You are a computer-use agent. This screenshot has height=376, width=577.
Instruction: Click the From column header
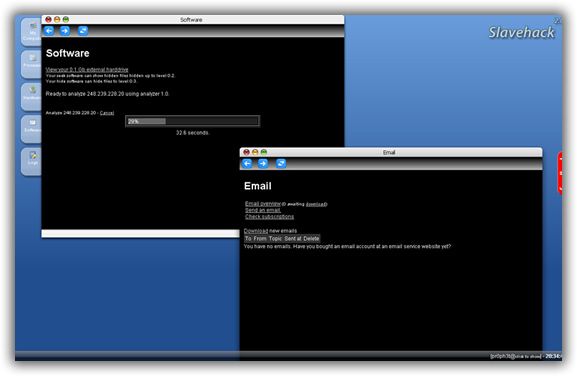260,238
